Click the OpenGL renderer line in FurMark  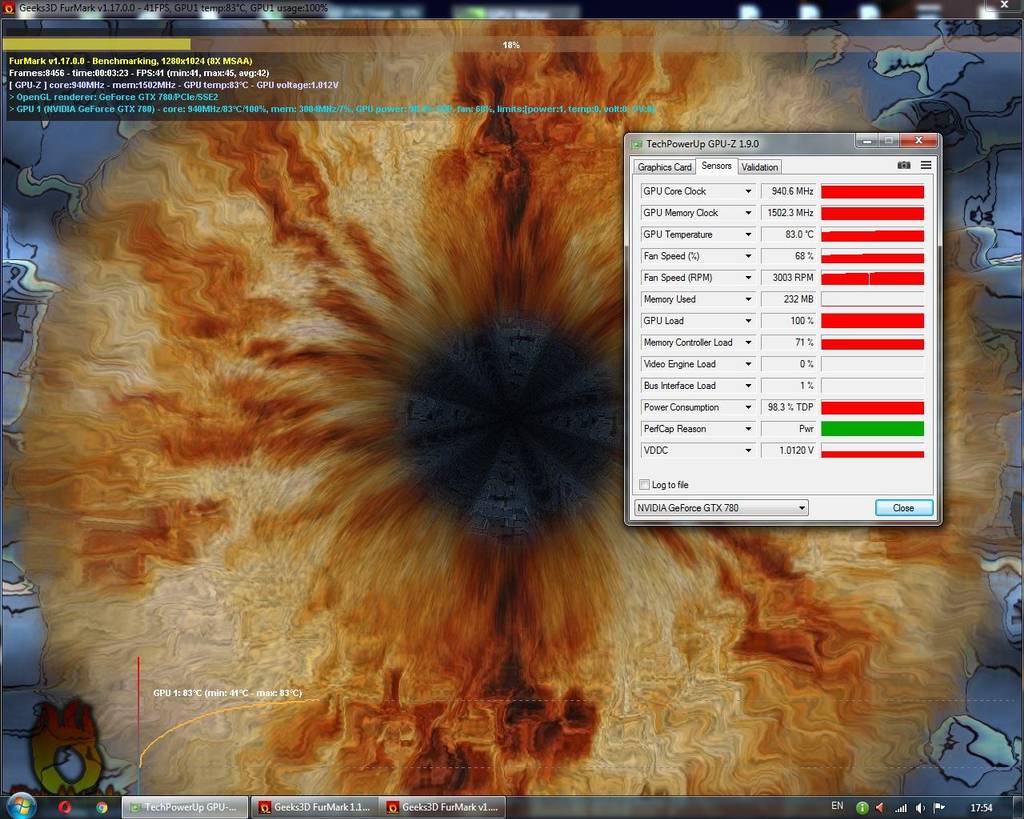click(x=114, y=97)
